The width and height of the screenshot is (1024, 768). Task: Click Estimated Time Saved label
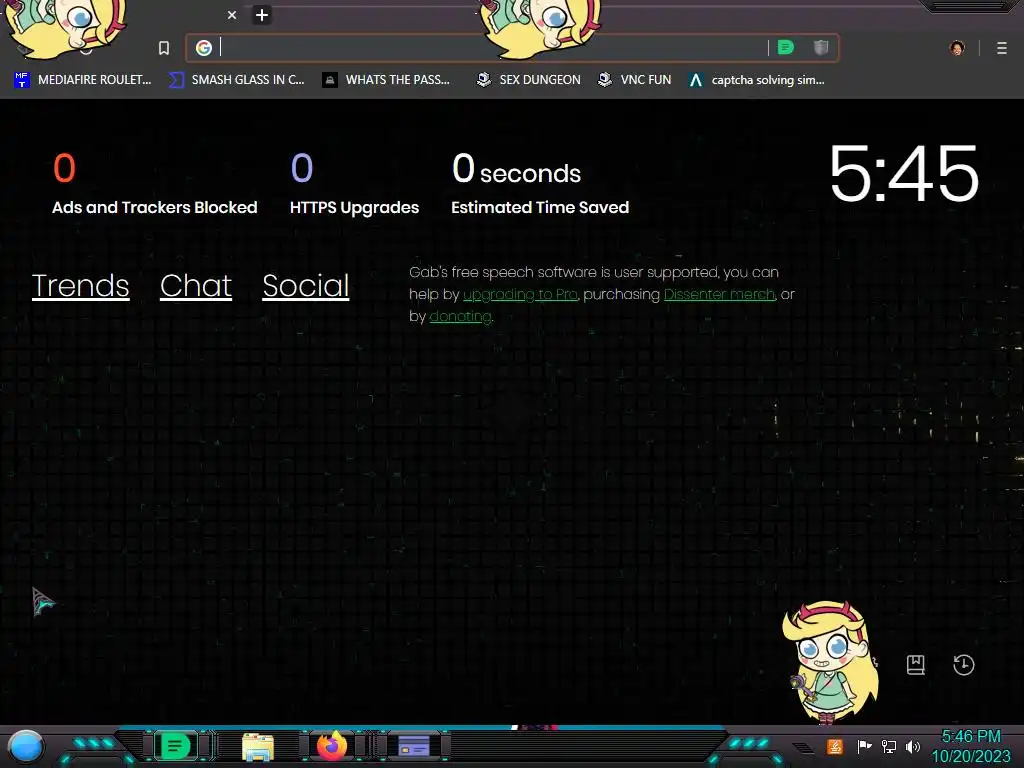click(540, 208)
